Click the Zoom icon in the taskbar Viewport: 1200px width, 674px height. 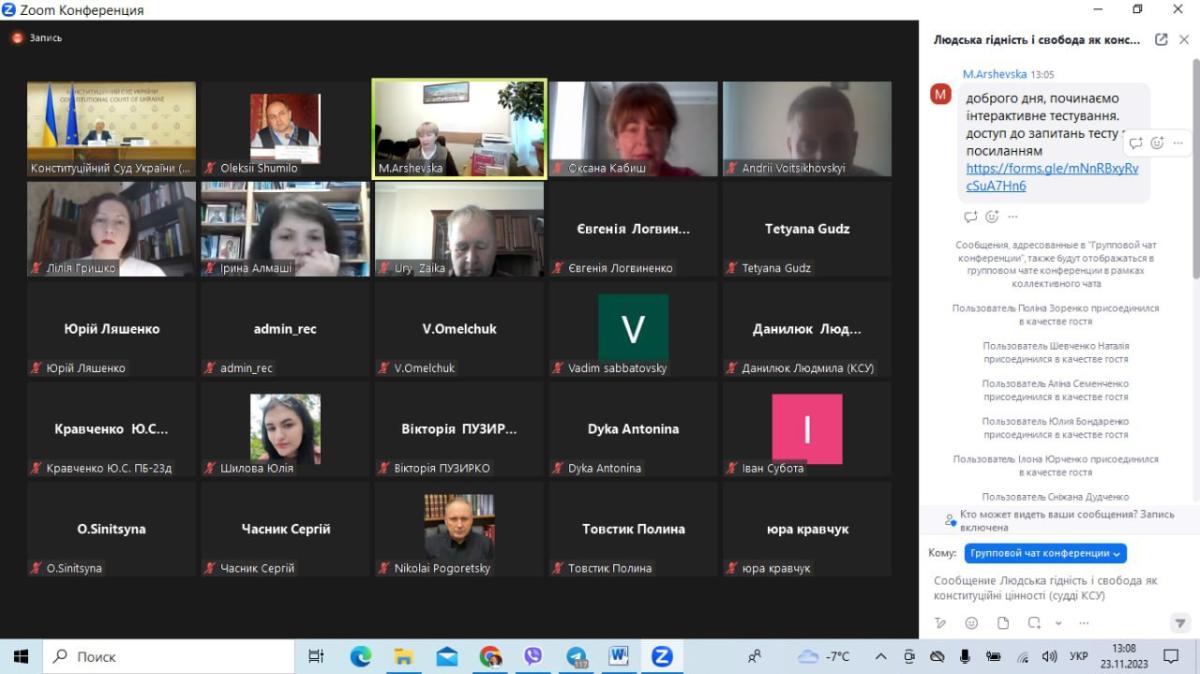[661, 656]
